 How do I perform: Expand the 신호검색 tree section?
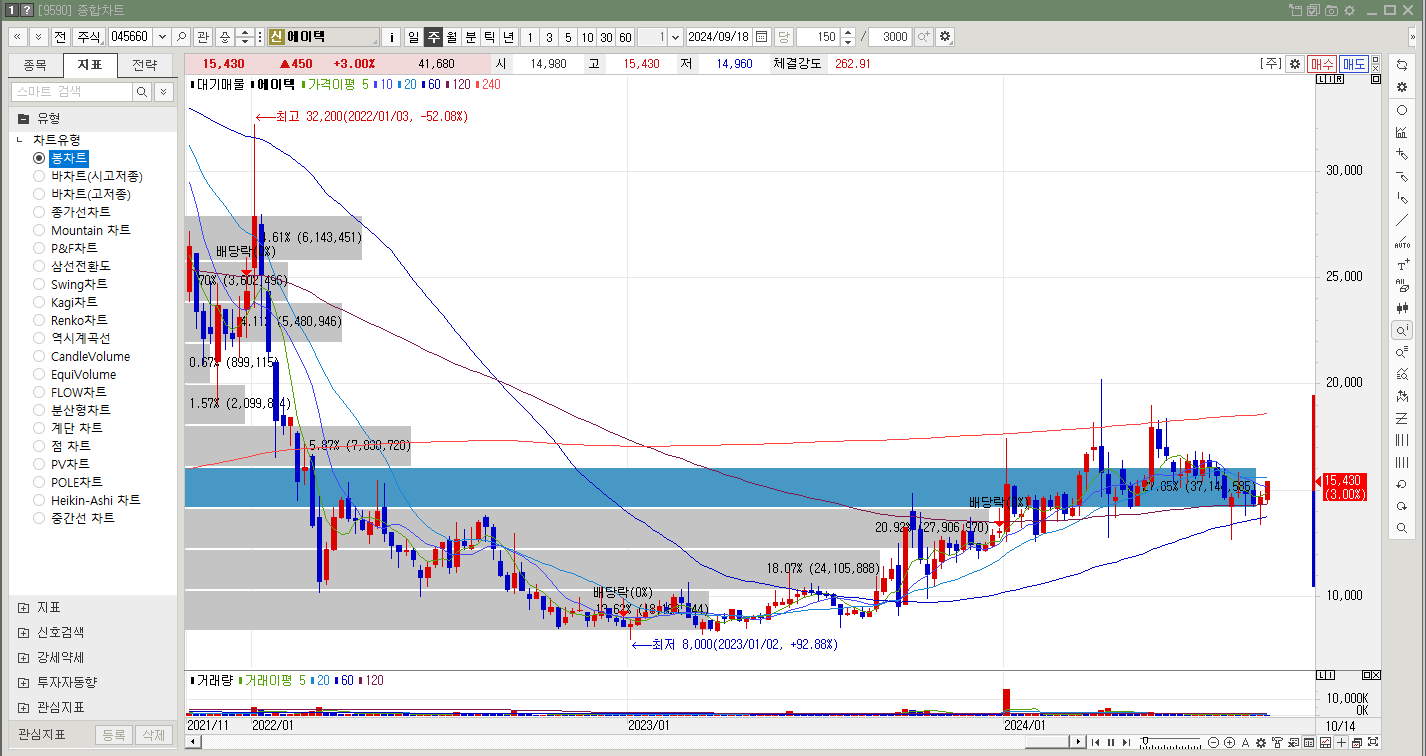tap(23, 632)
